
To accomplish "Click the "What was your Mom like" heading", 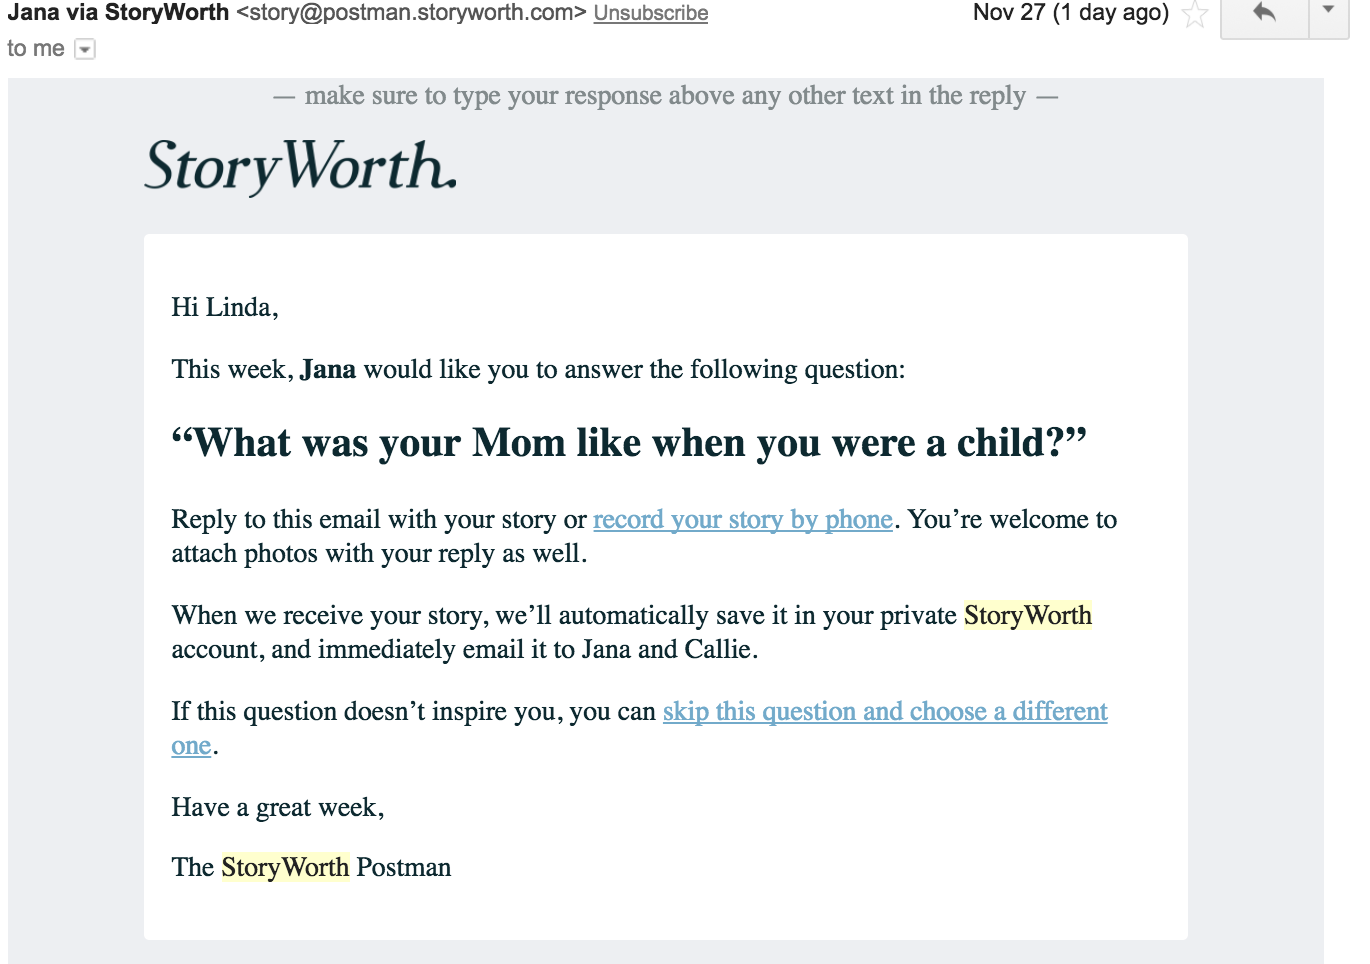I will [629, 443].
